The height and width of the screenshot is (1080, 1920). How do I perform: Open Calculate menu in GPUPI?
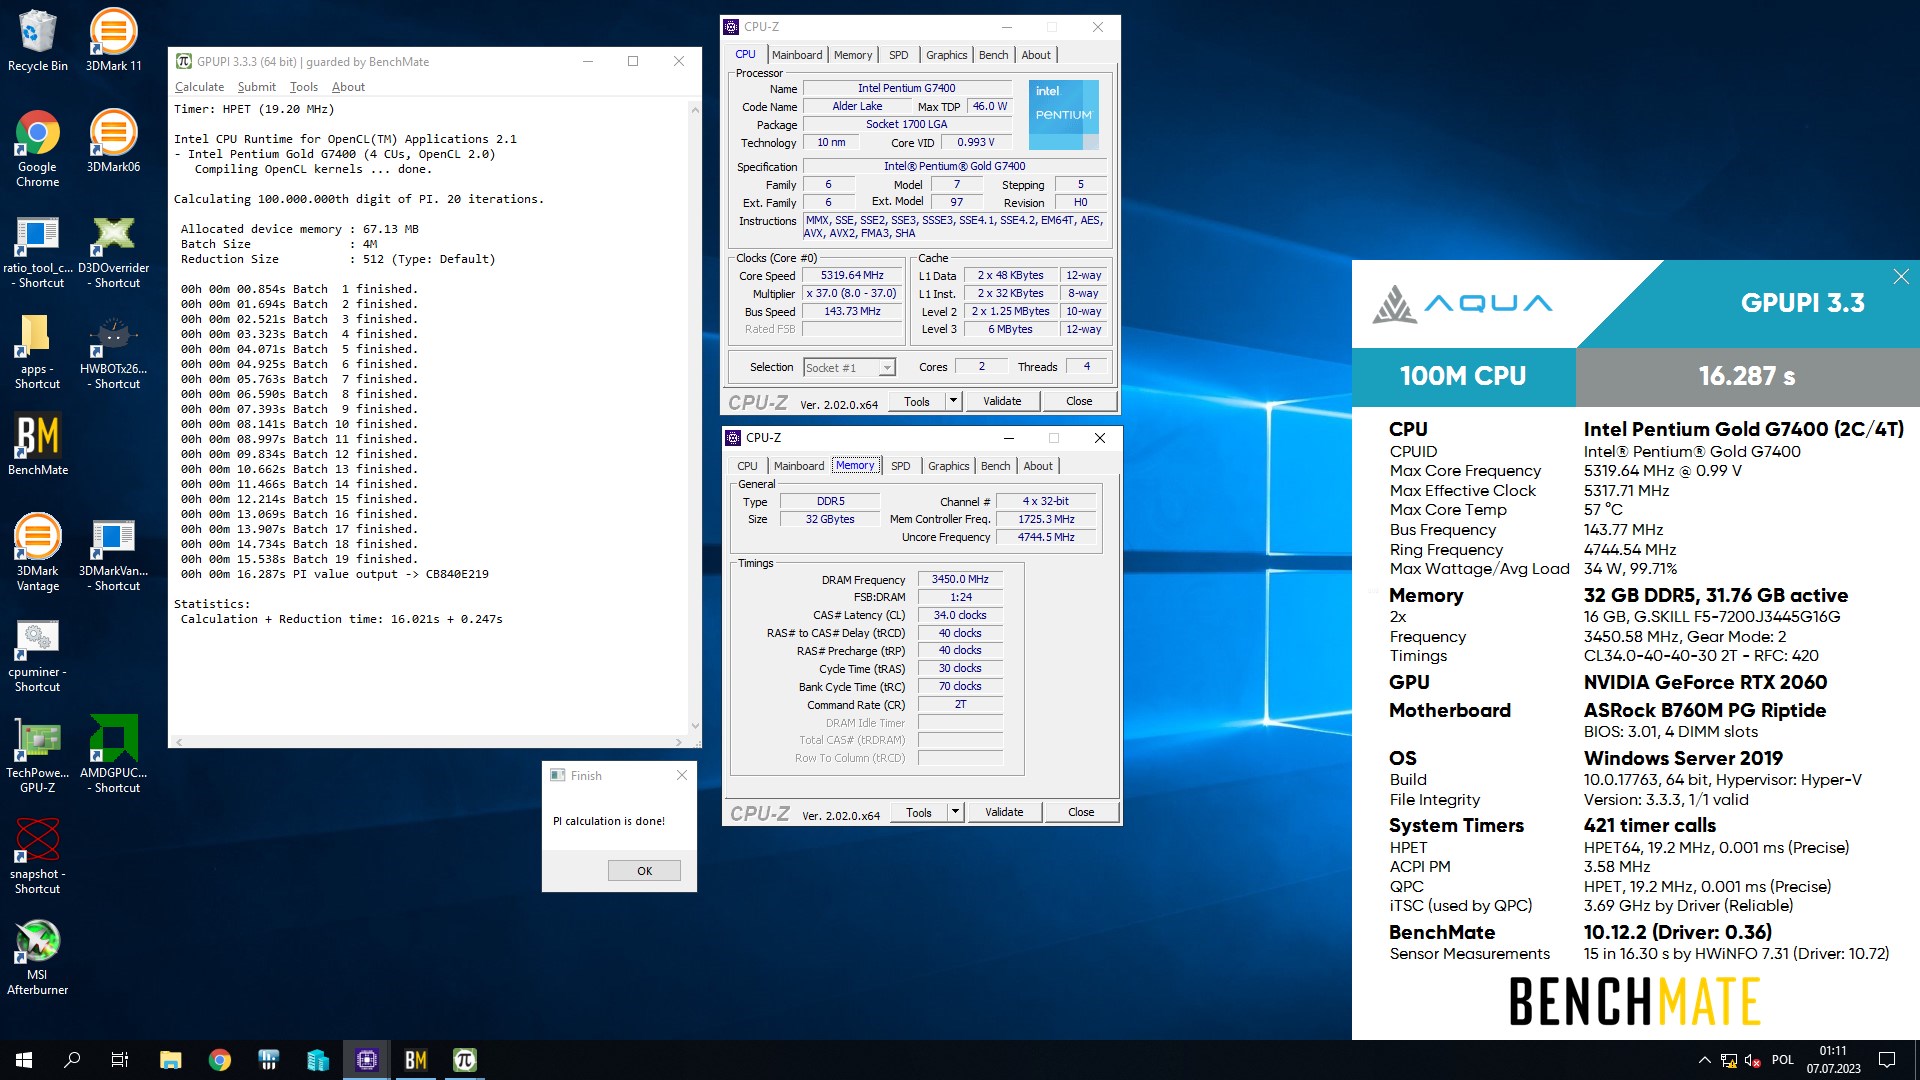point(199,87)
